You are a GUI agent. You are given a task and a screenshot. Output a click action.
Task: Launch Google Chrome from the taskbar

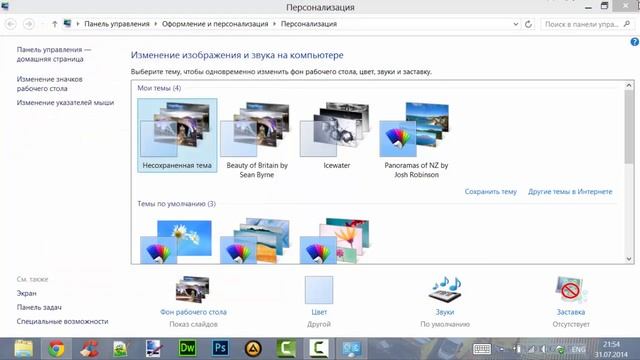56,349
